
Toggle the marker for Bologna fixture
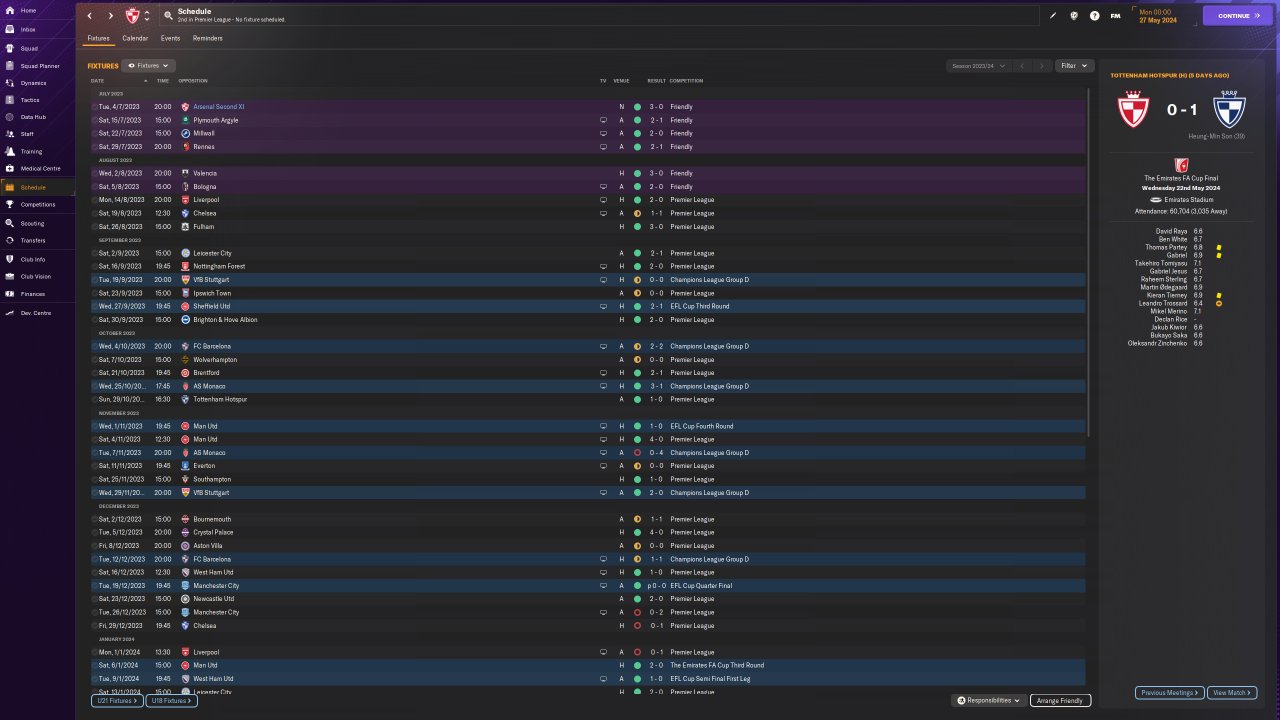coord(95,187)
